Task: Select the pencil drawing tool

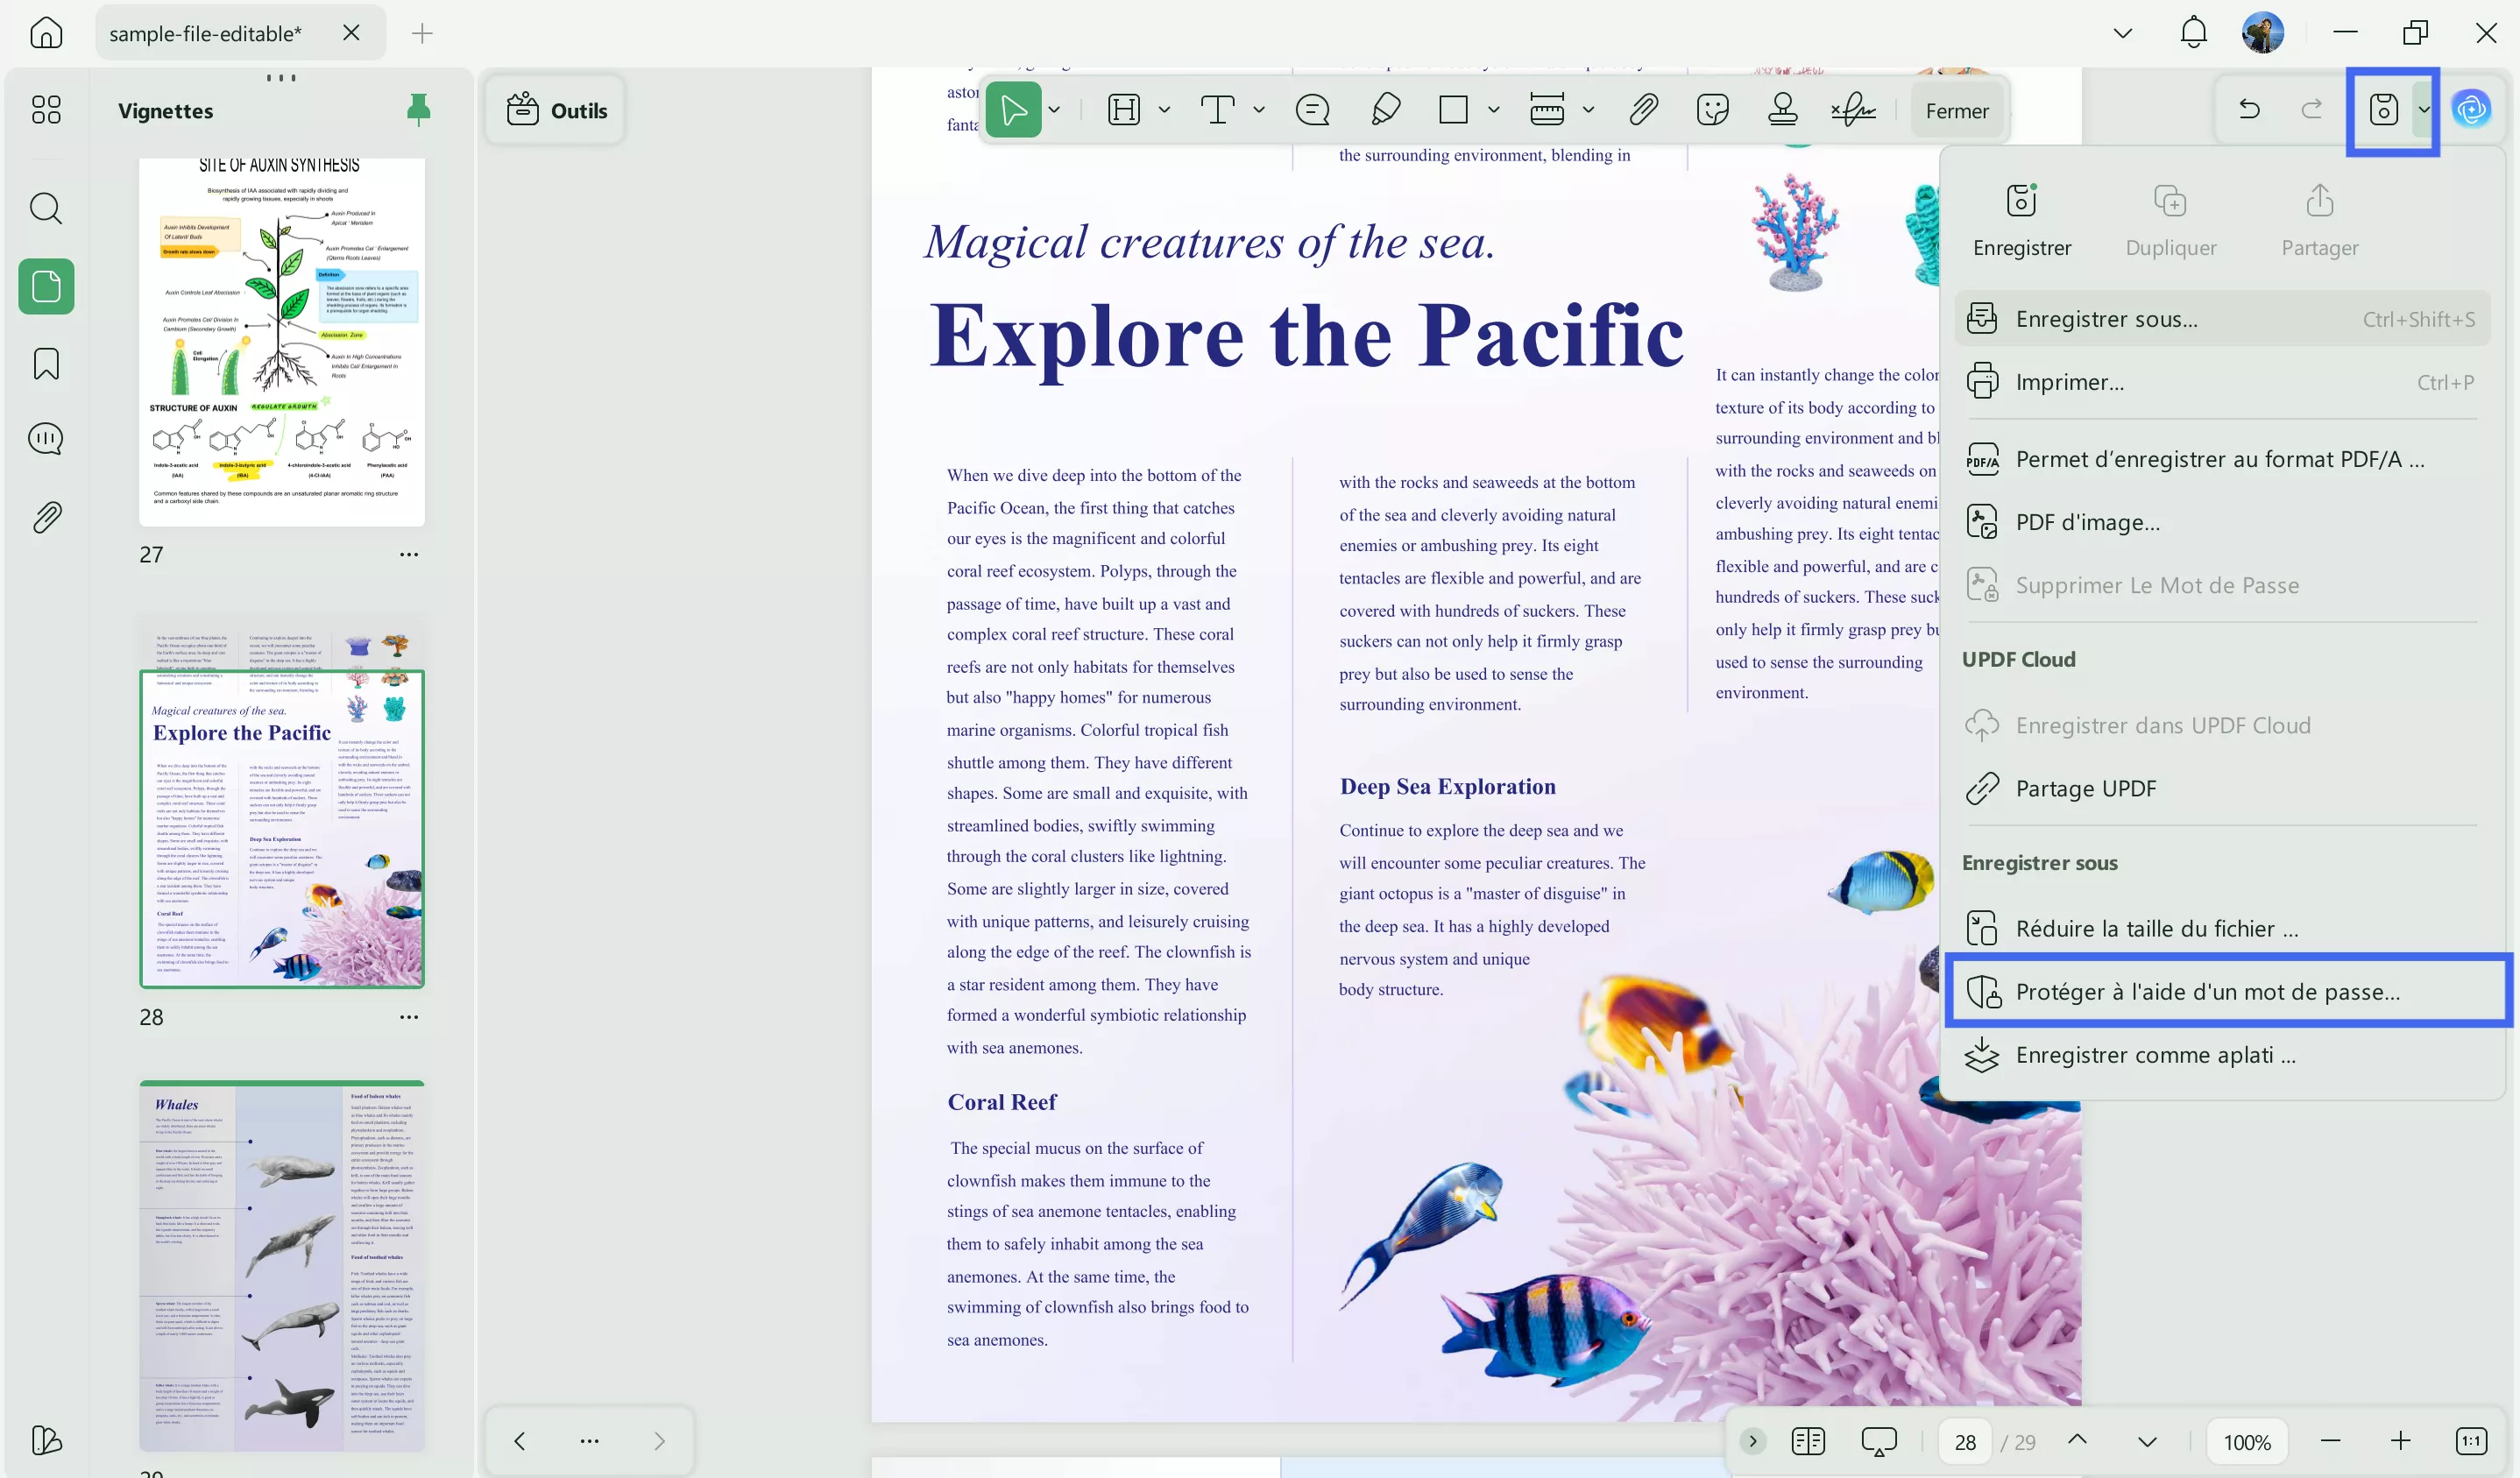Action: tap(1385, 109)
